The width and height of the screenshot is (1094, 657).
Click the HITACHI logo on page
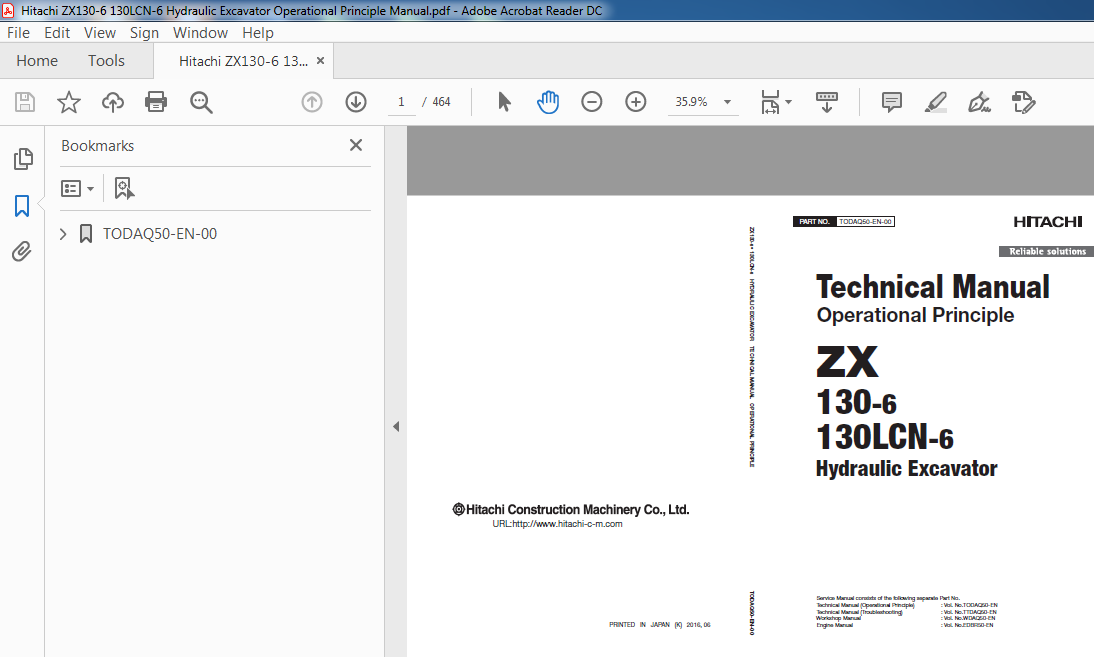coord(1047,222)
